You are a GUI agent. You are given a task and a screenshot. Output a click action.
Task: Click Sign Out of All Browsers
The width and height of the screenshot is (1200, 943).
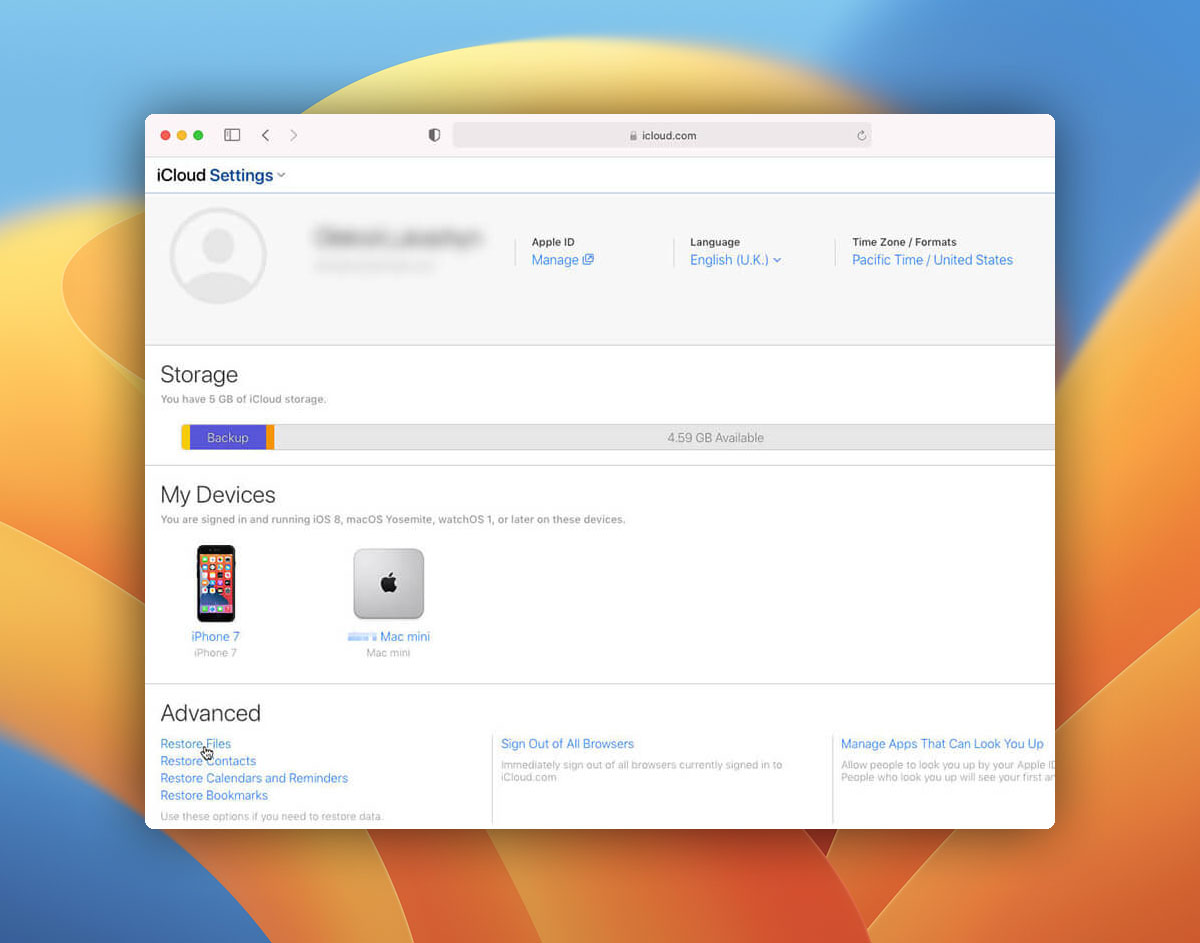[x=567, y=744]
